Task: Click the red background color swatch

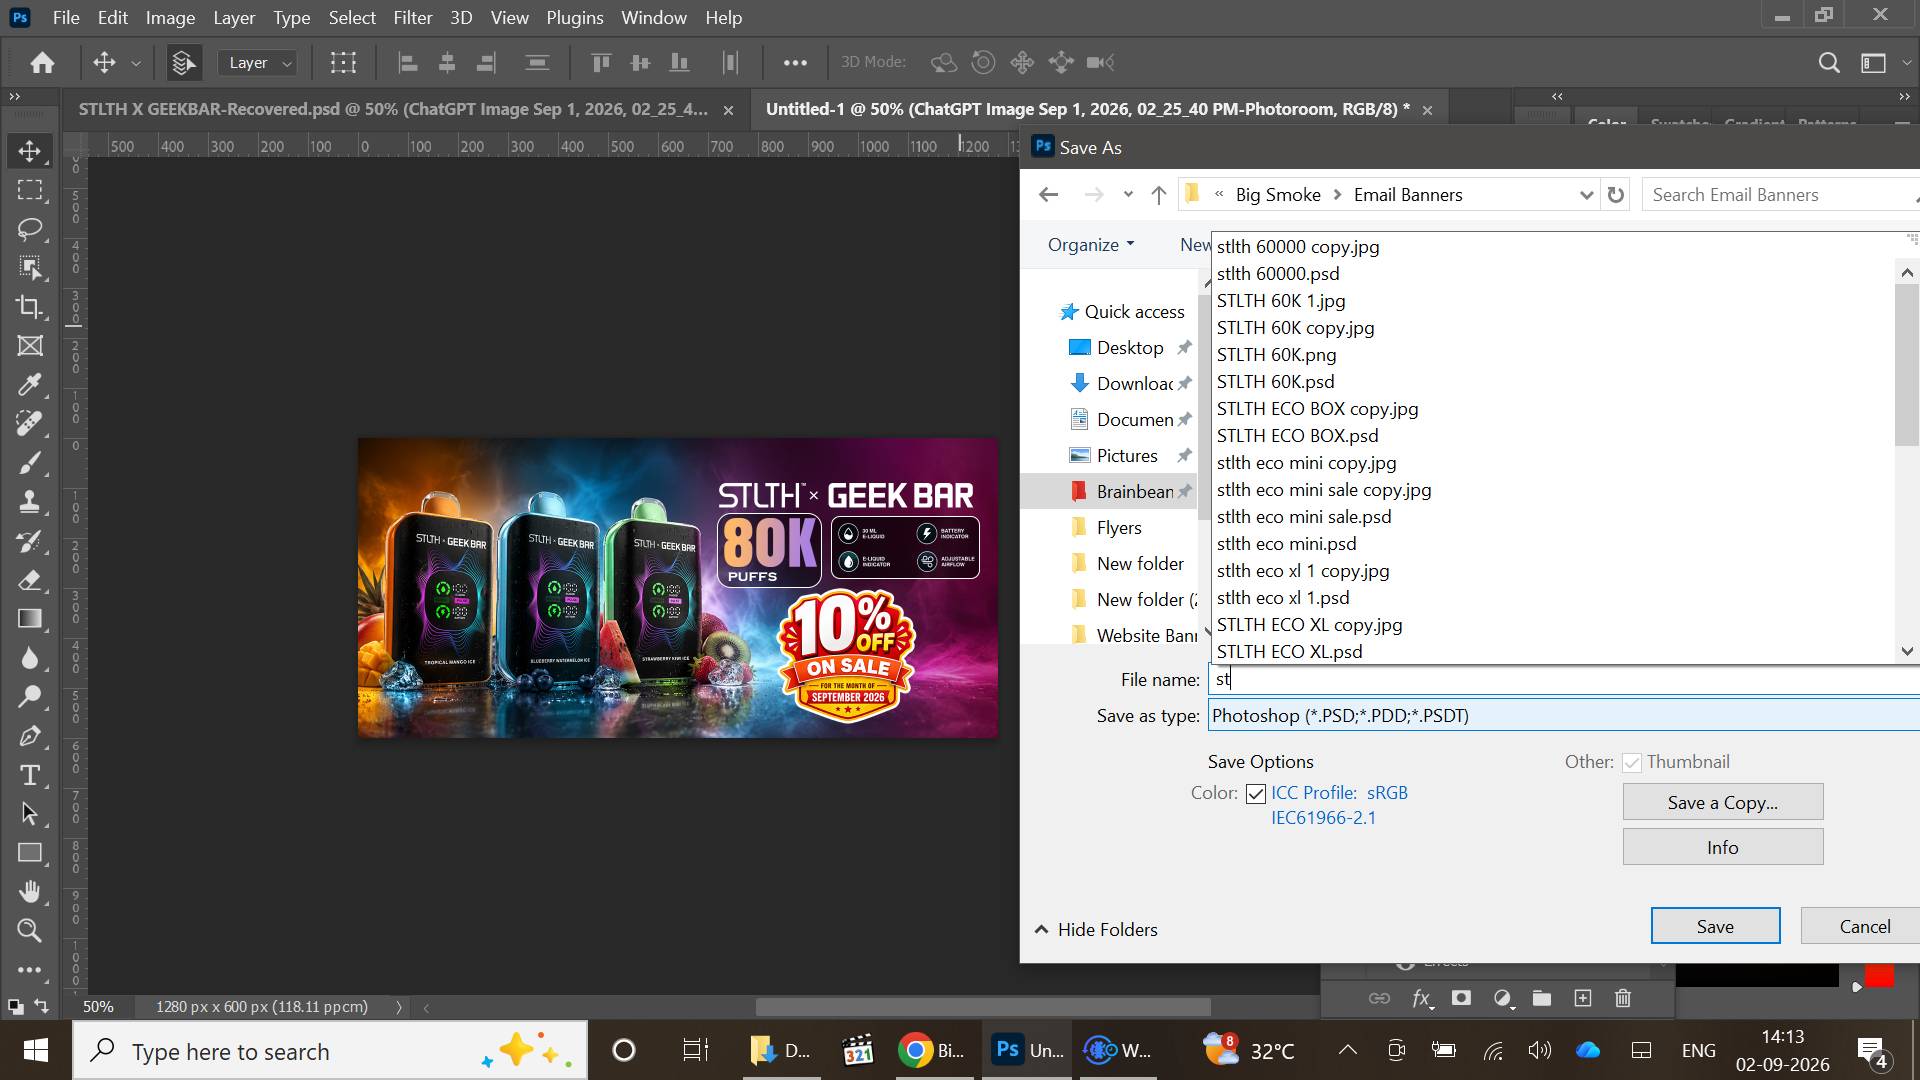Action: pyautogui.click(x=1880, y=977)
